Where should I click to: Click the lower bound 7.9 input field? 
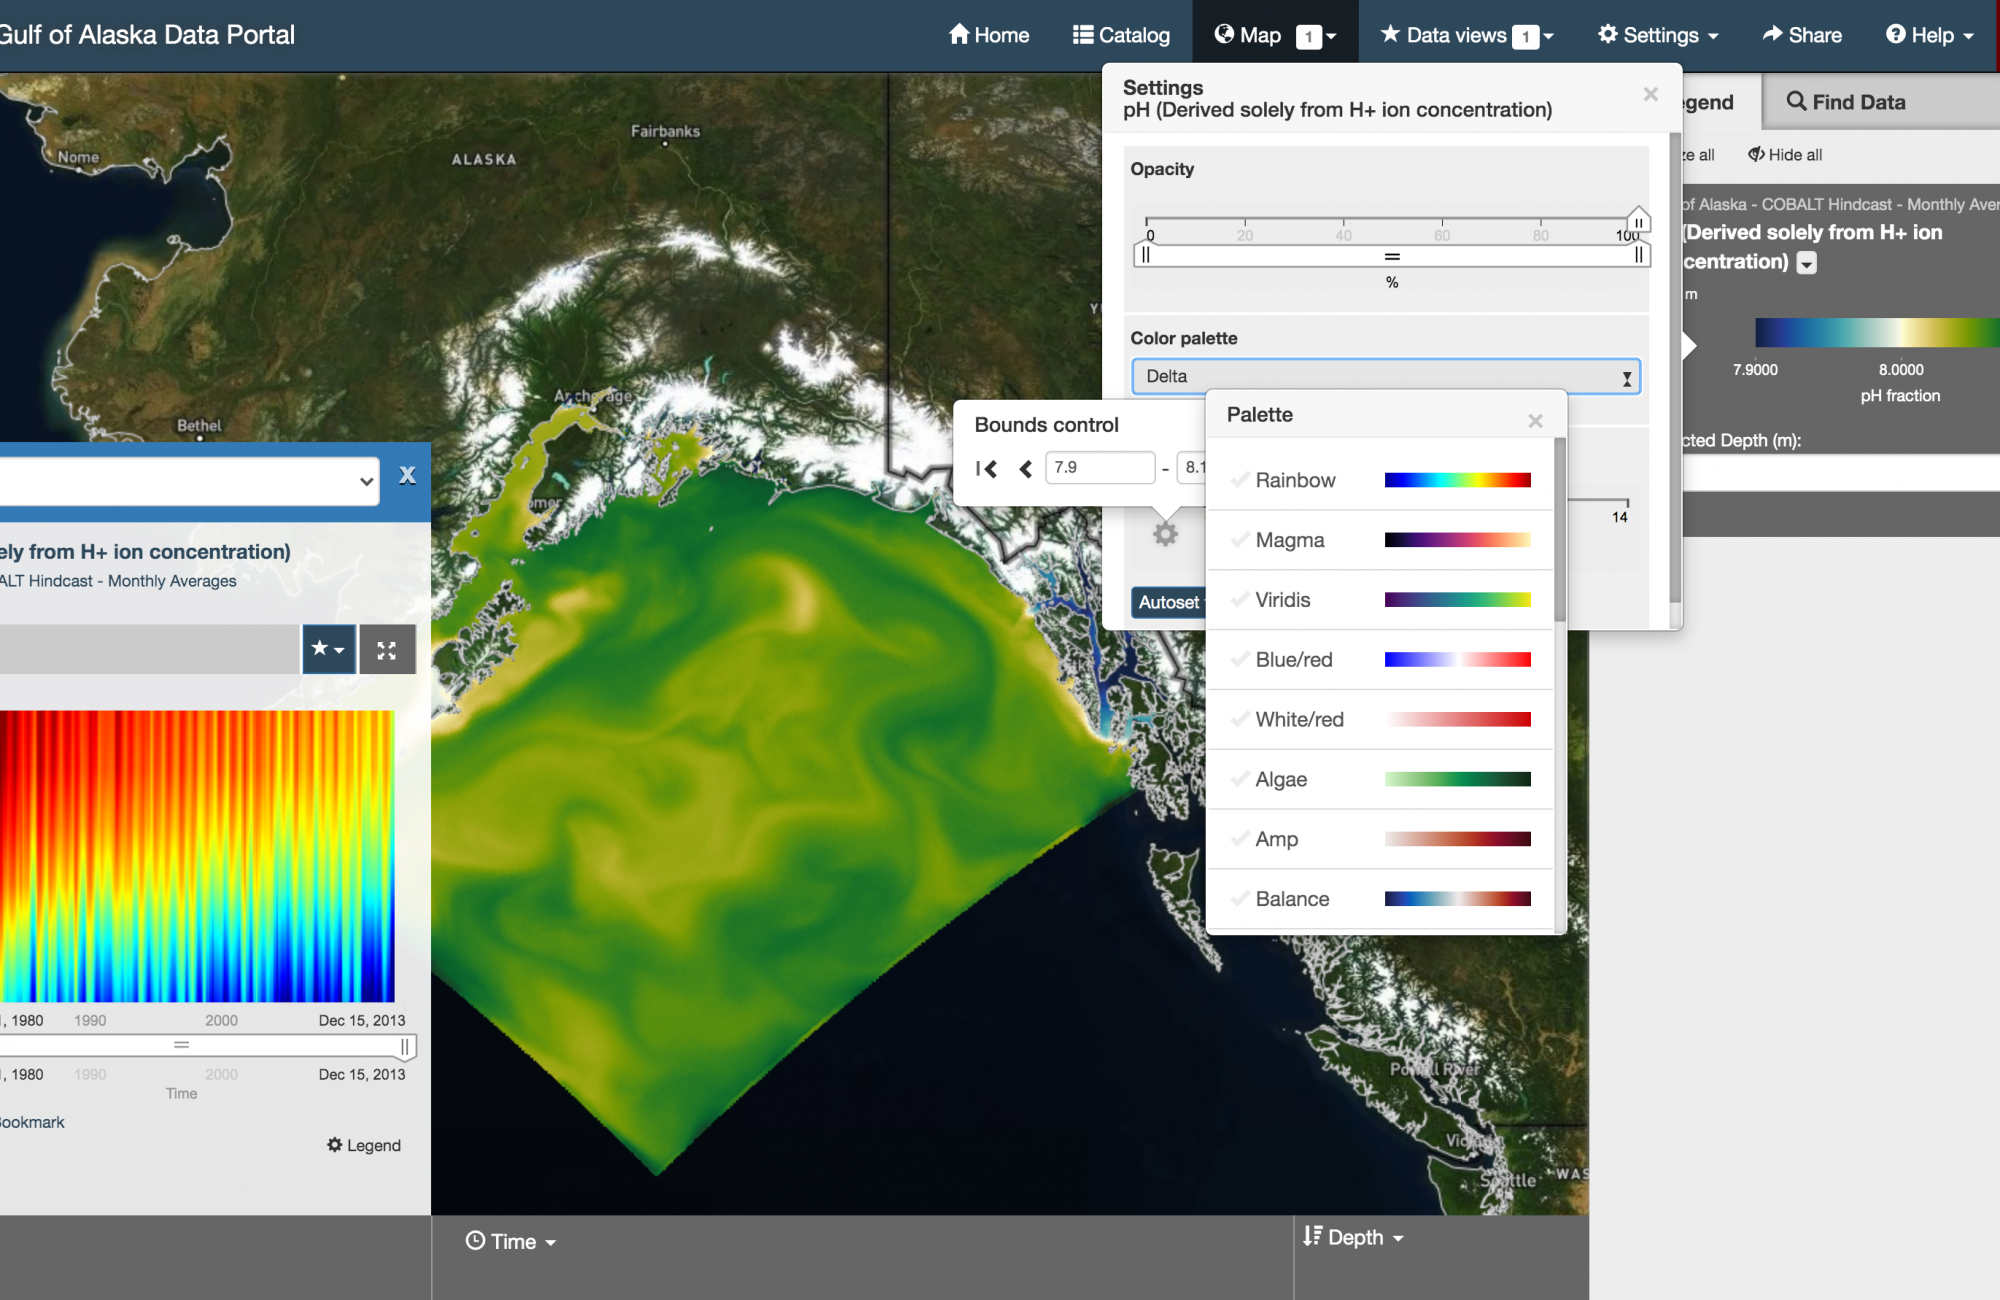tap(1099, 467)
